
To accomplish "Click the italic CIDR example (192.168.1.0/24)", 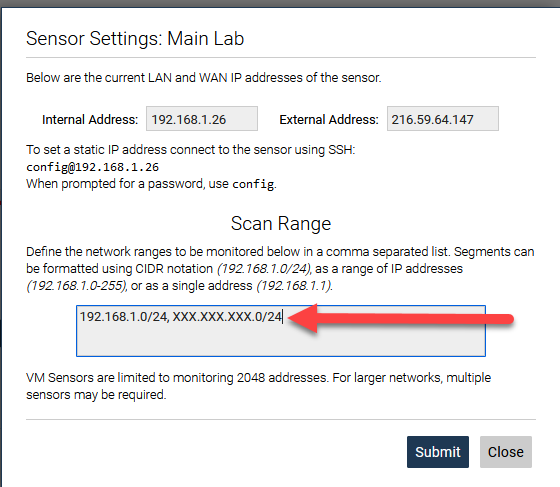I will pyautogui.click(x=264, y=269).
